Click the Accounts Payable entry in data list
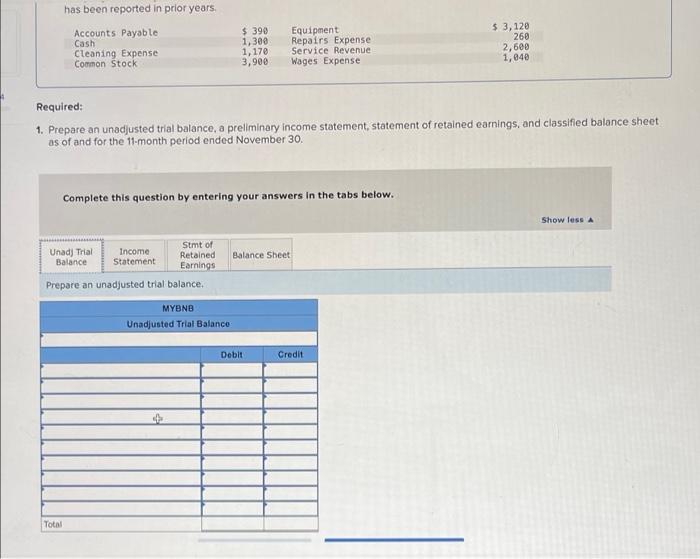The image size is (700, 559). (116, 33)
